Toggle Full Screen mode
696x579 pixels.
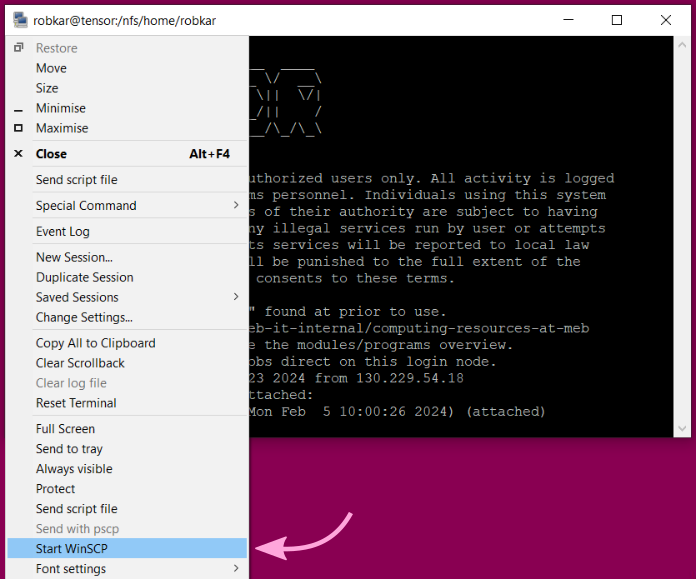[65, 429]
